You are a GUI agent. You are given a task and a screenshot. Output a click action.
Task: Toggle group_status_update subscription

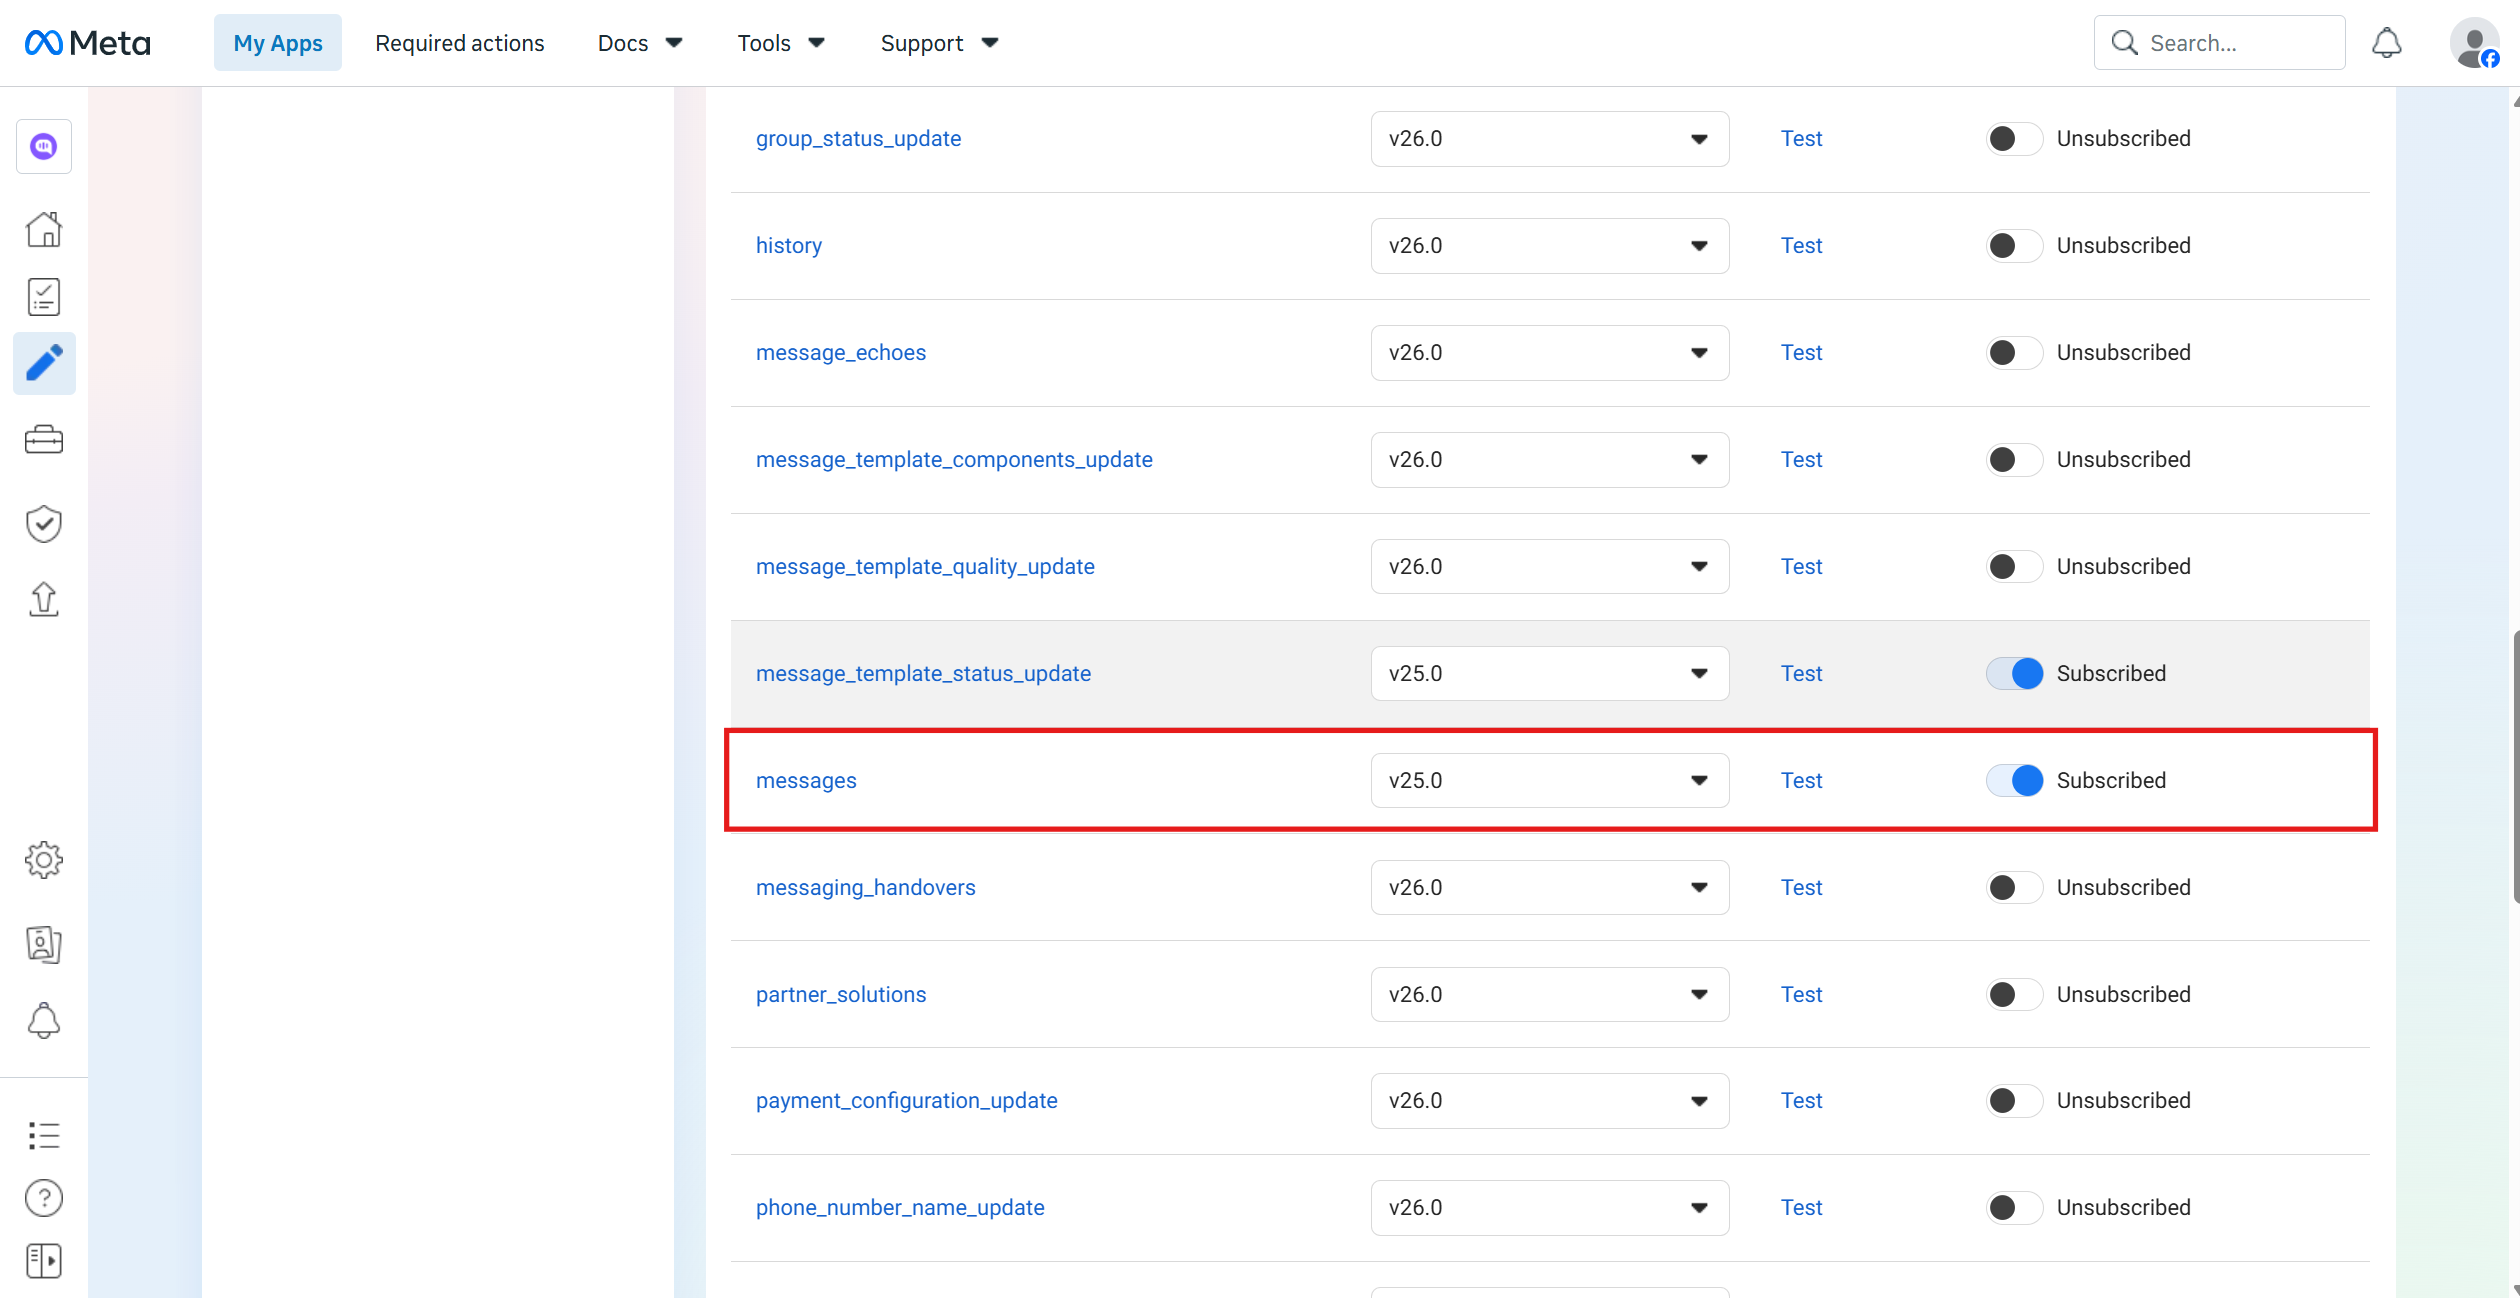click(x=2014, y=139)
